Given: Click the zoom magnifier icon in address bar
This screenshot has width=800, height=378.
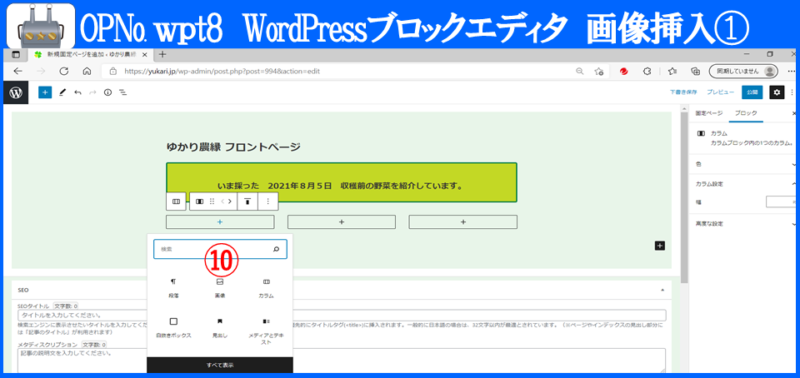Looking at the screenshot, I should click(580, 71).
